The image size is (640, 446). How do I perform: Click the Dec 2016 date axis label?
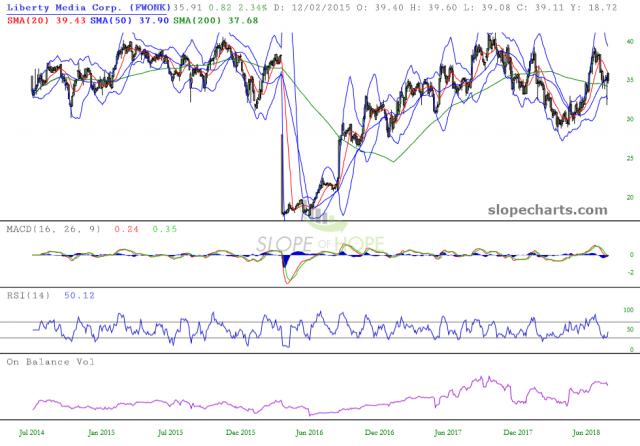380,433
